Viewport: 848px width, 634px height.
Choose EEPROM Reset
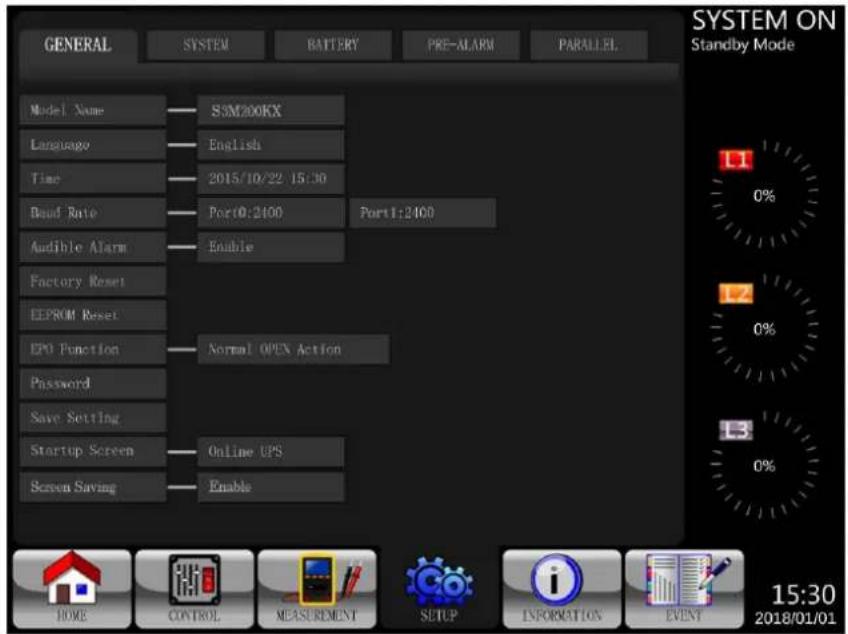pyautogui.click(x=92, y=315)
